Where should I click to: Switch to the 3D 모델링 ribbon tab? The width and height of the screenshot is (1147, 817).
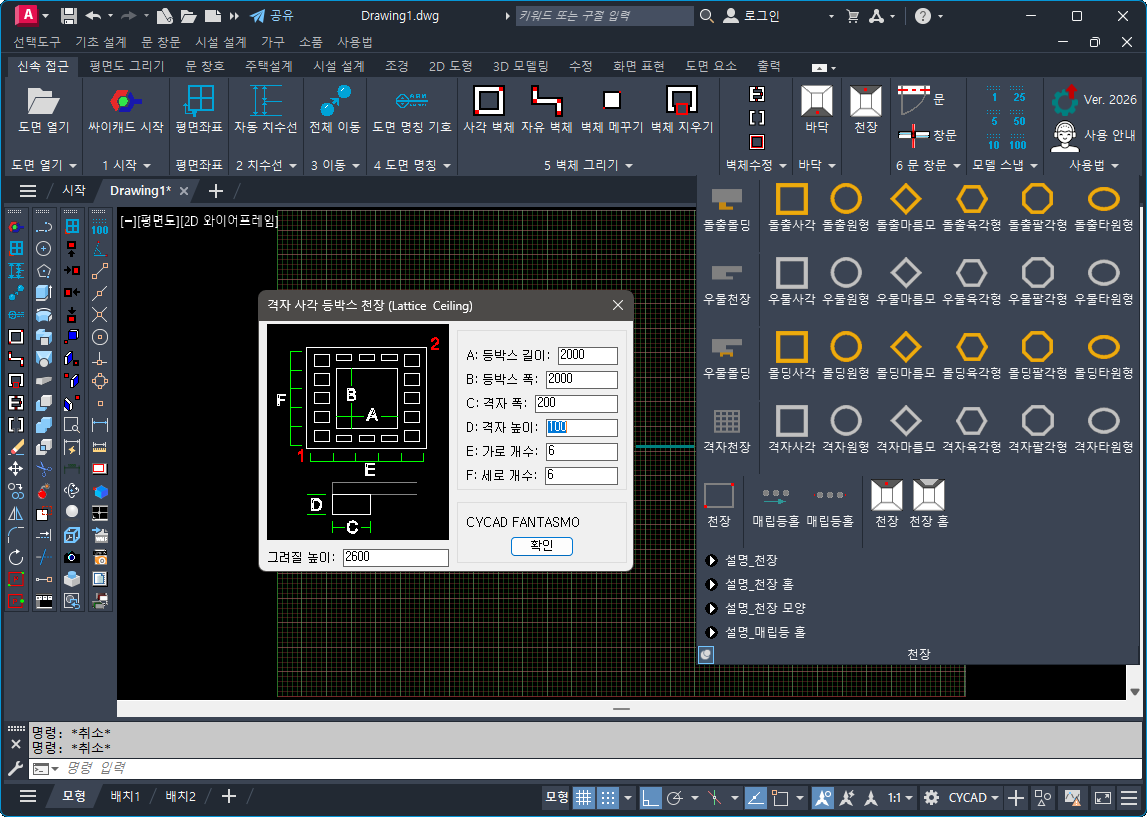pos(520,66)
